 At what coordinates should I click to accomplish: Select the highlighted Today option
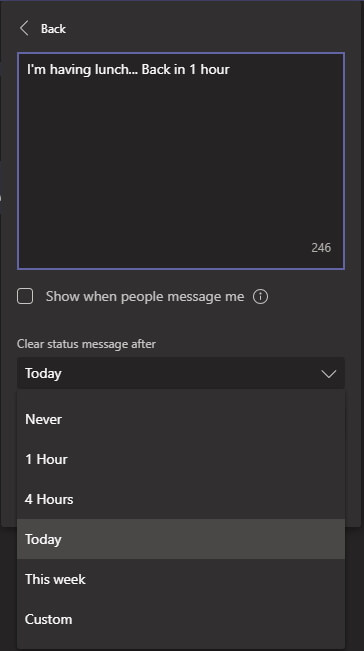click(181, 539)
